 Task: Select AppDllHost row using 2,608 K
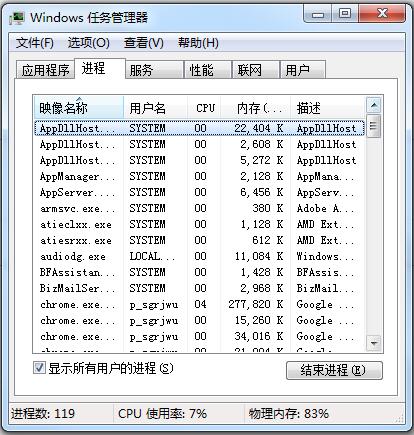199,144
